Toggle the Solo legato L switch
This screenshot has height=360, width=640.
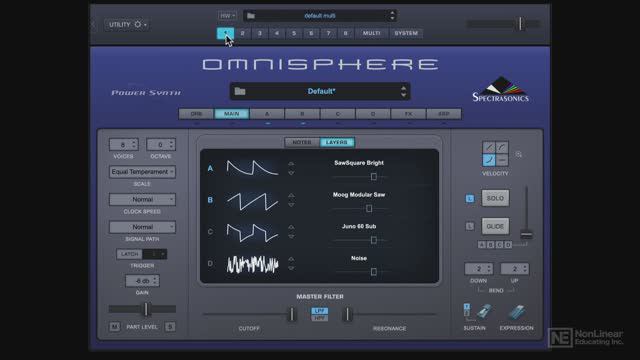click(x=470, y=198)
